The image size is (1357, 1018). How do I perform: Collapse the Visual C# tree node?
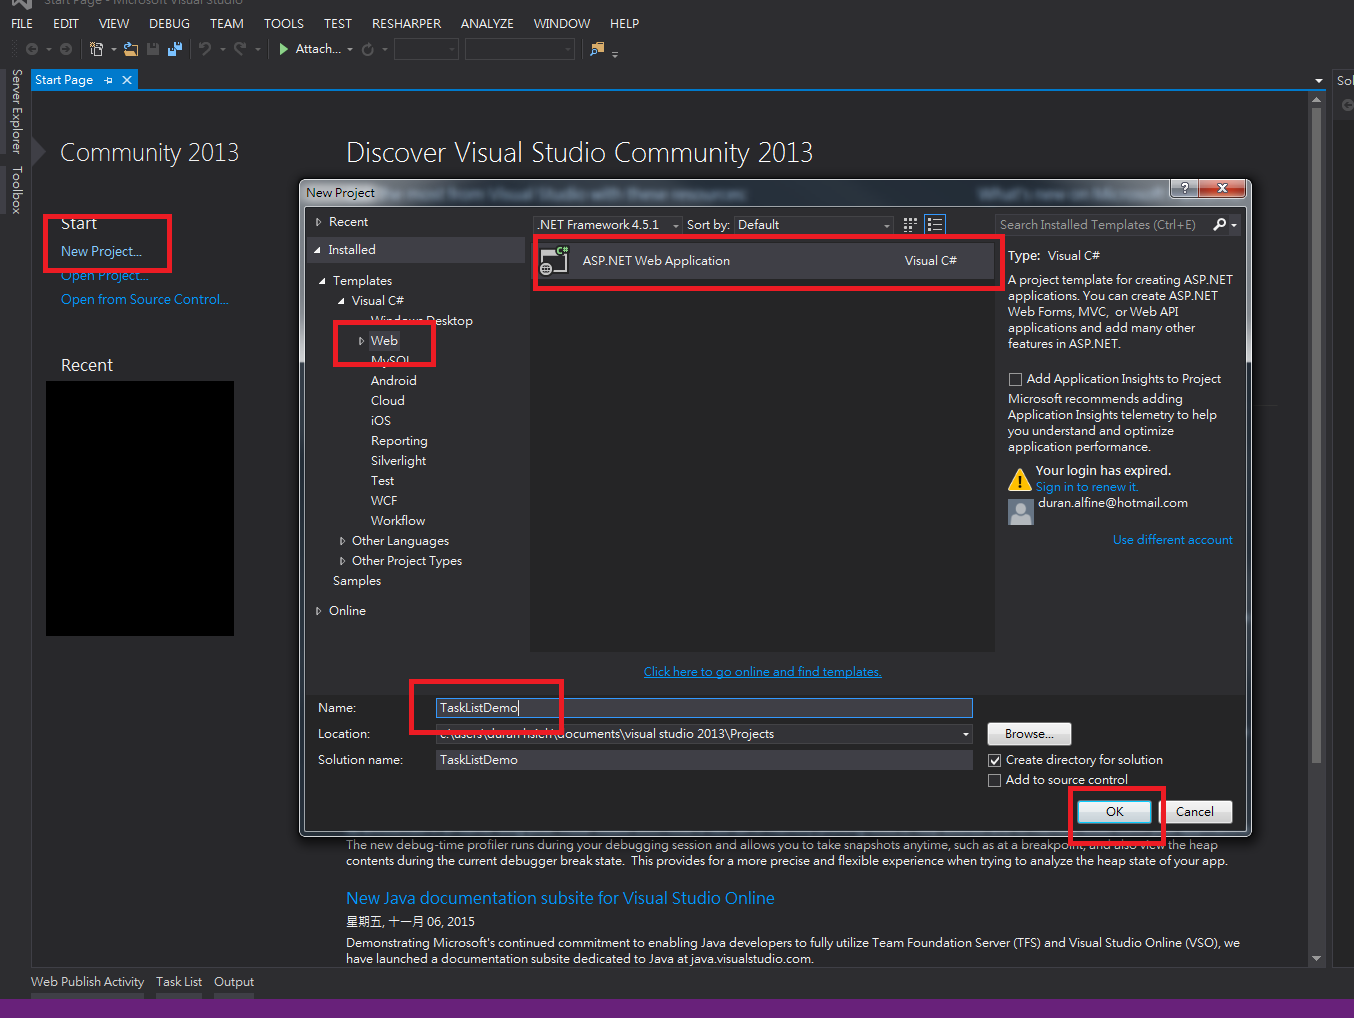tap(341, 301)
